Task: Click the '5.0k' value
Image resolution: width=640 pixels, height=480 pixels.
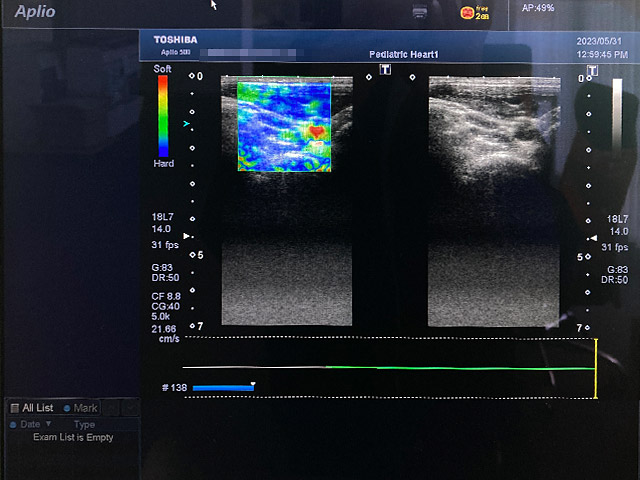Action: [x=161, y=316]
